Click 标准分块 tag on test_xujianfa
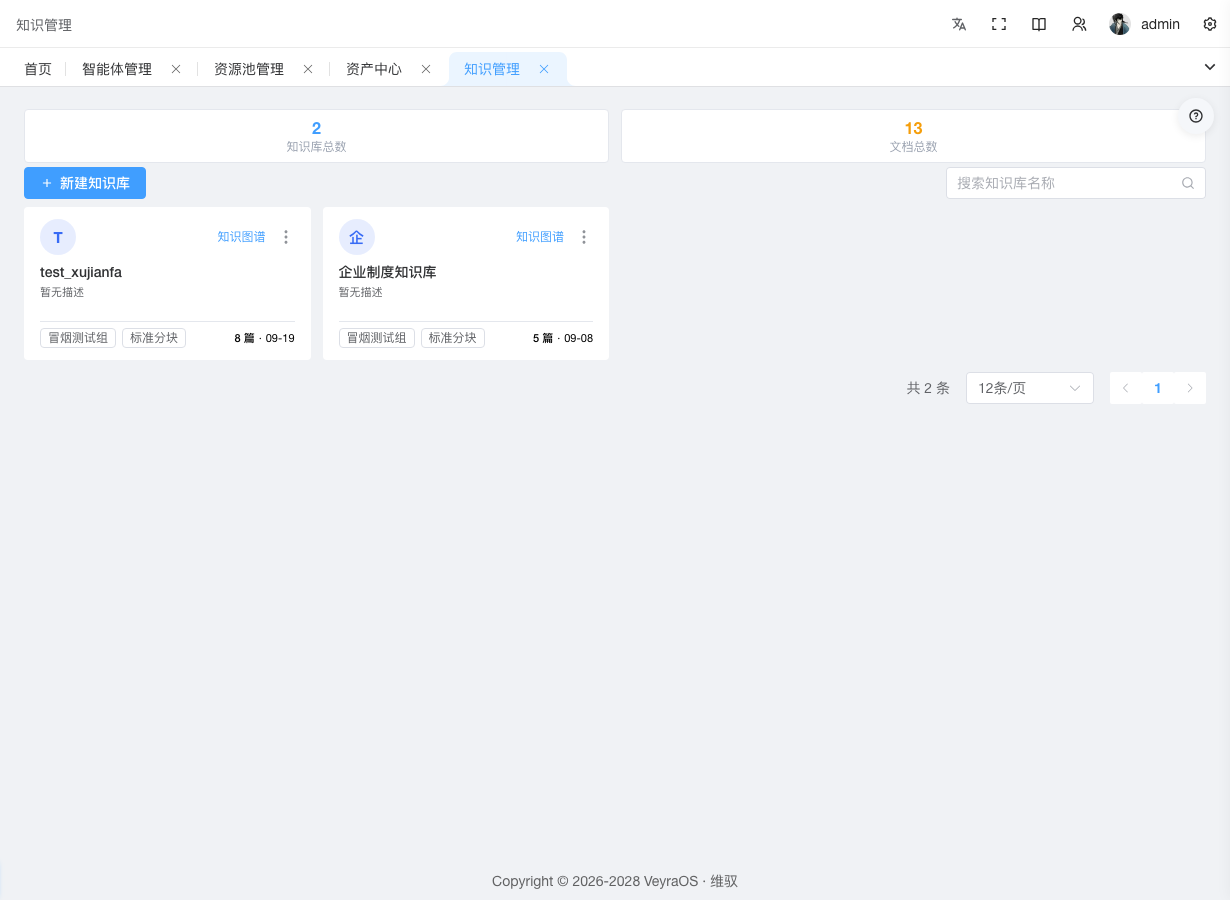 click(x=154, y=338)
